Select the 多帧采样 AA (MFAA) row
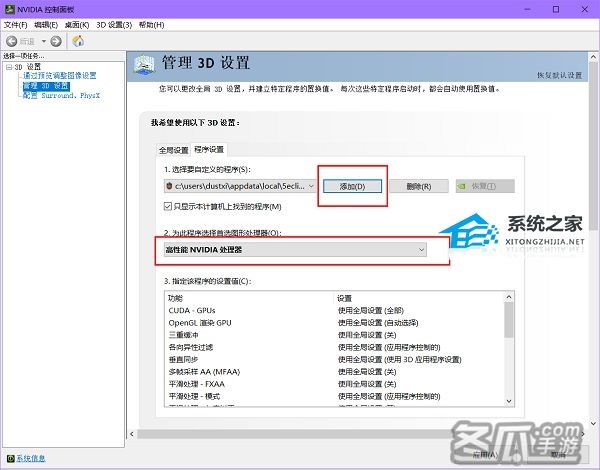The height and width of the screenshot is (470, 600). 336,372
